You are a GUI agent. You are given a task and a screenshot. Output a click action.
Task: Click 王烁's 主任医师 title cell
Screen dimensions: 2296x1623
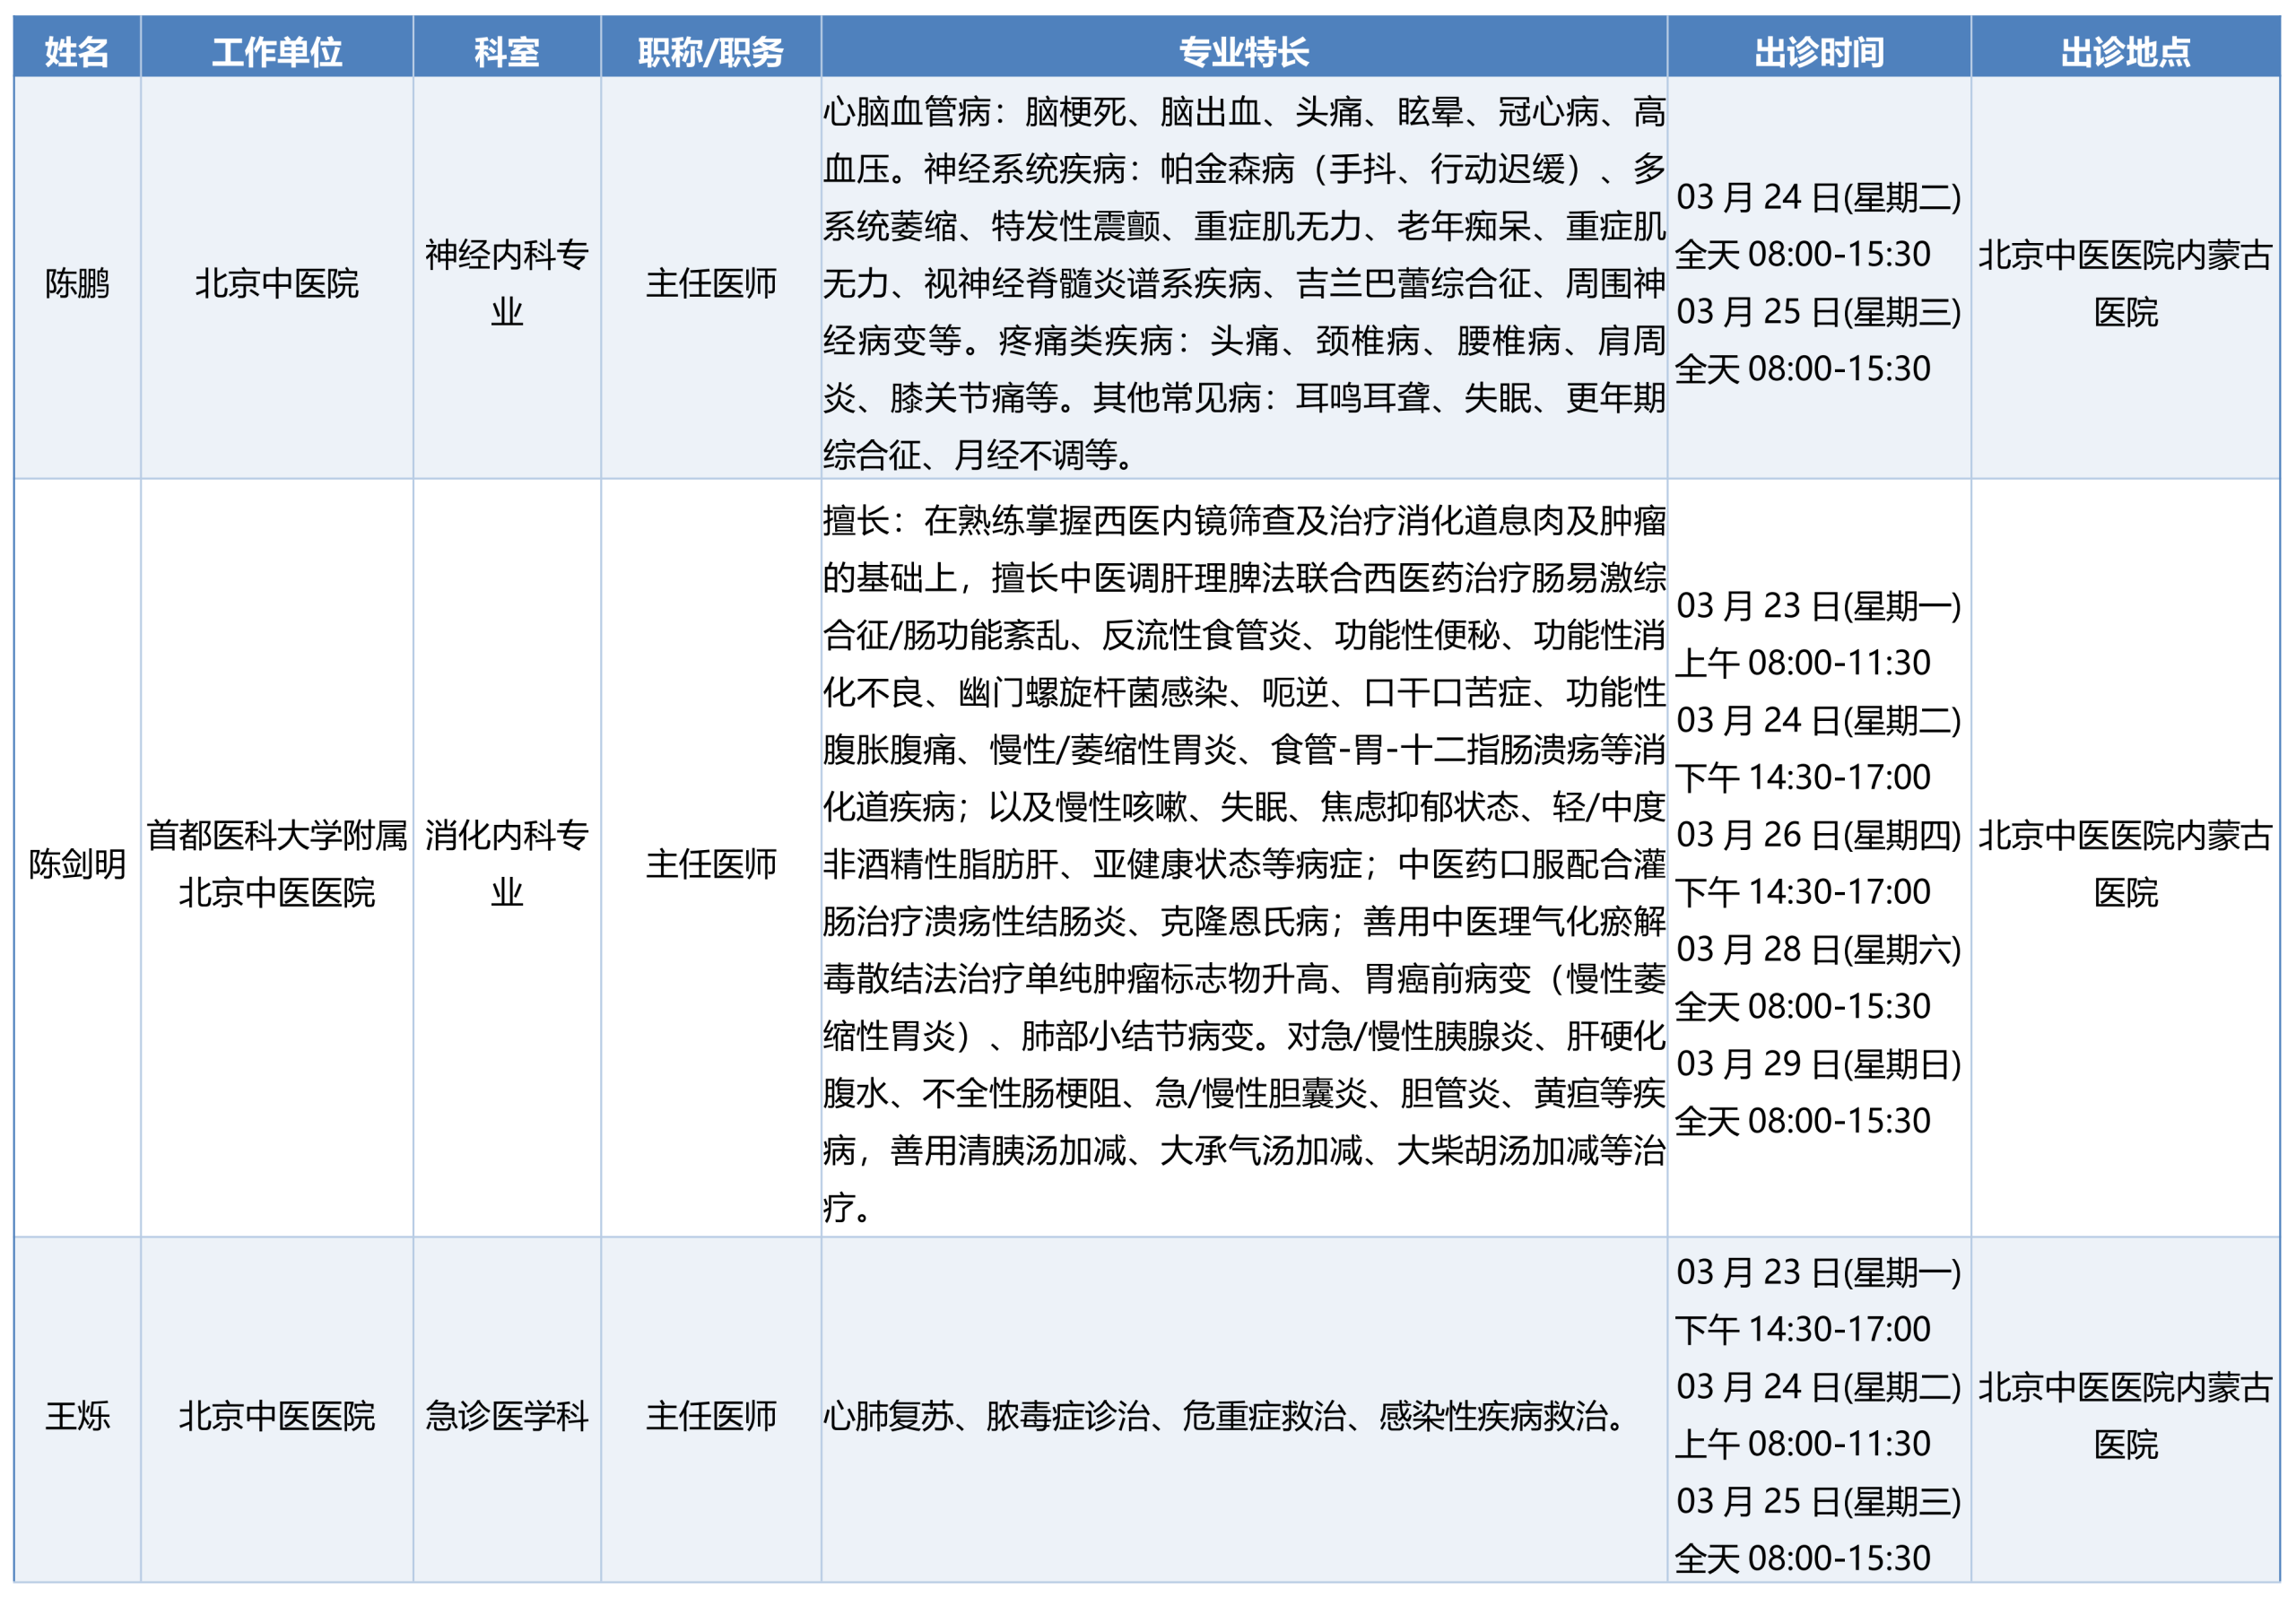pyautogui.click(x=710, y=1415)
